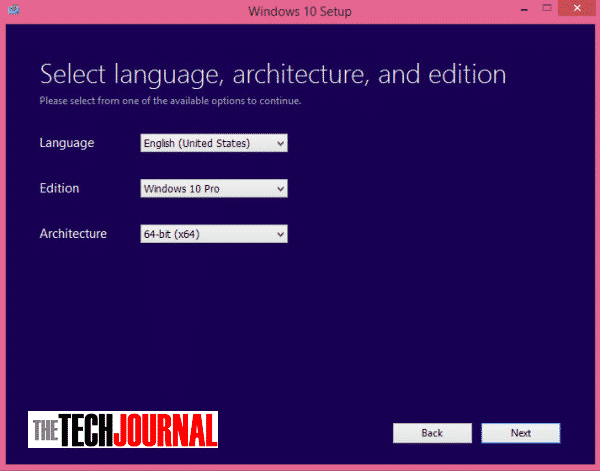The width and height of the screenshot is (602, 471).
Task: Click the arrow on English (United States) box
Action: pyautogui.click(x=280, y=143)
